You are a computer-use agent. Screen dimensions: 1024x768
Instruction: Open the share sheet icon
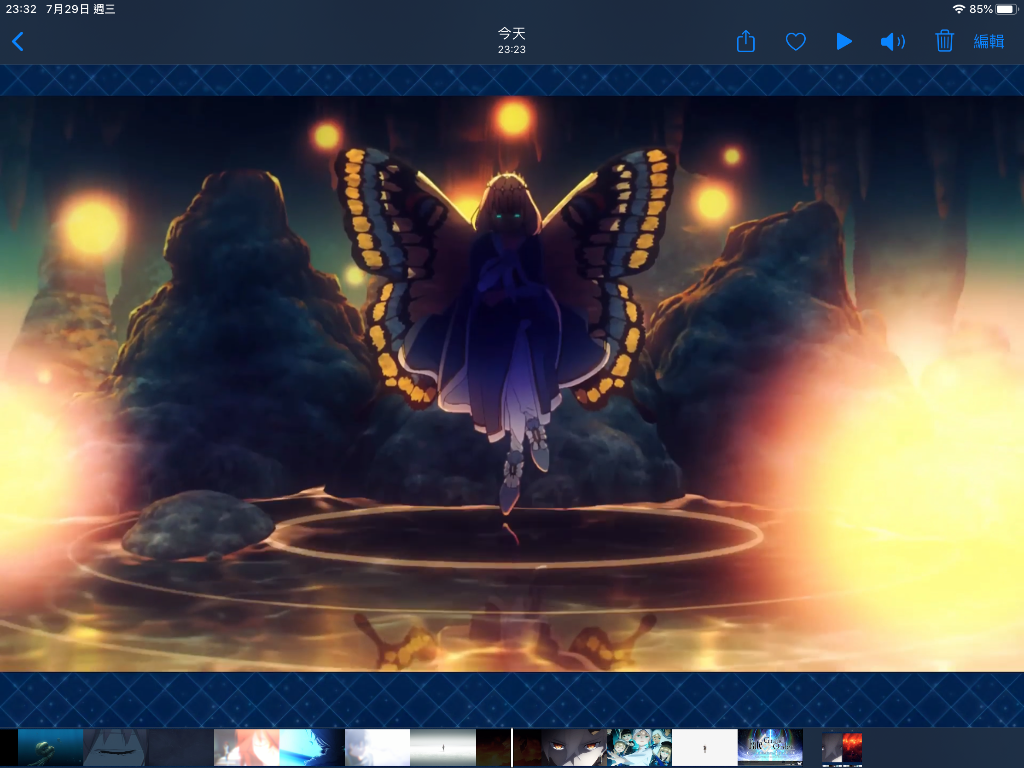click(x=745, y=41)
